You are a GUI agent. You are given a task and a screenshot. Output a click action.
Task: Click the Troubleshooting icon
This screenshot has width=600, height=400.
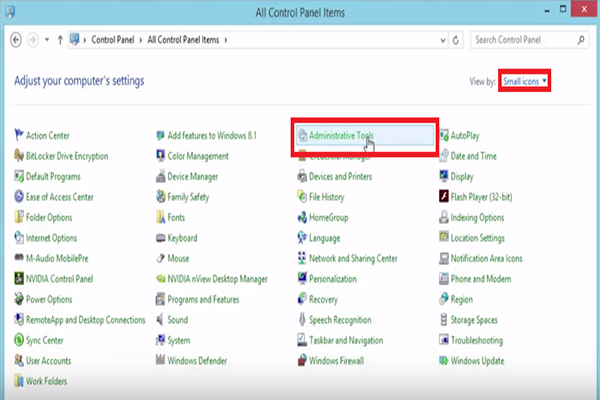[x=444, y=340]
